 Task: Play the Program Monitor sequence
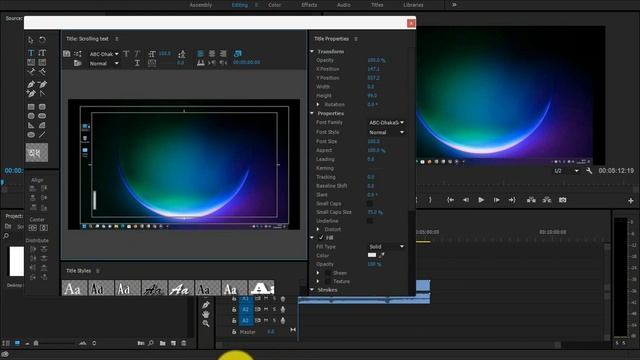click(481, 200)
